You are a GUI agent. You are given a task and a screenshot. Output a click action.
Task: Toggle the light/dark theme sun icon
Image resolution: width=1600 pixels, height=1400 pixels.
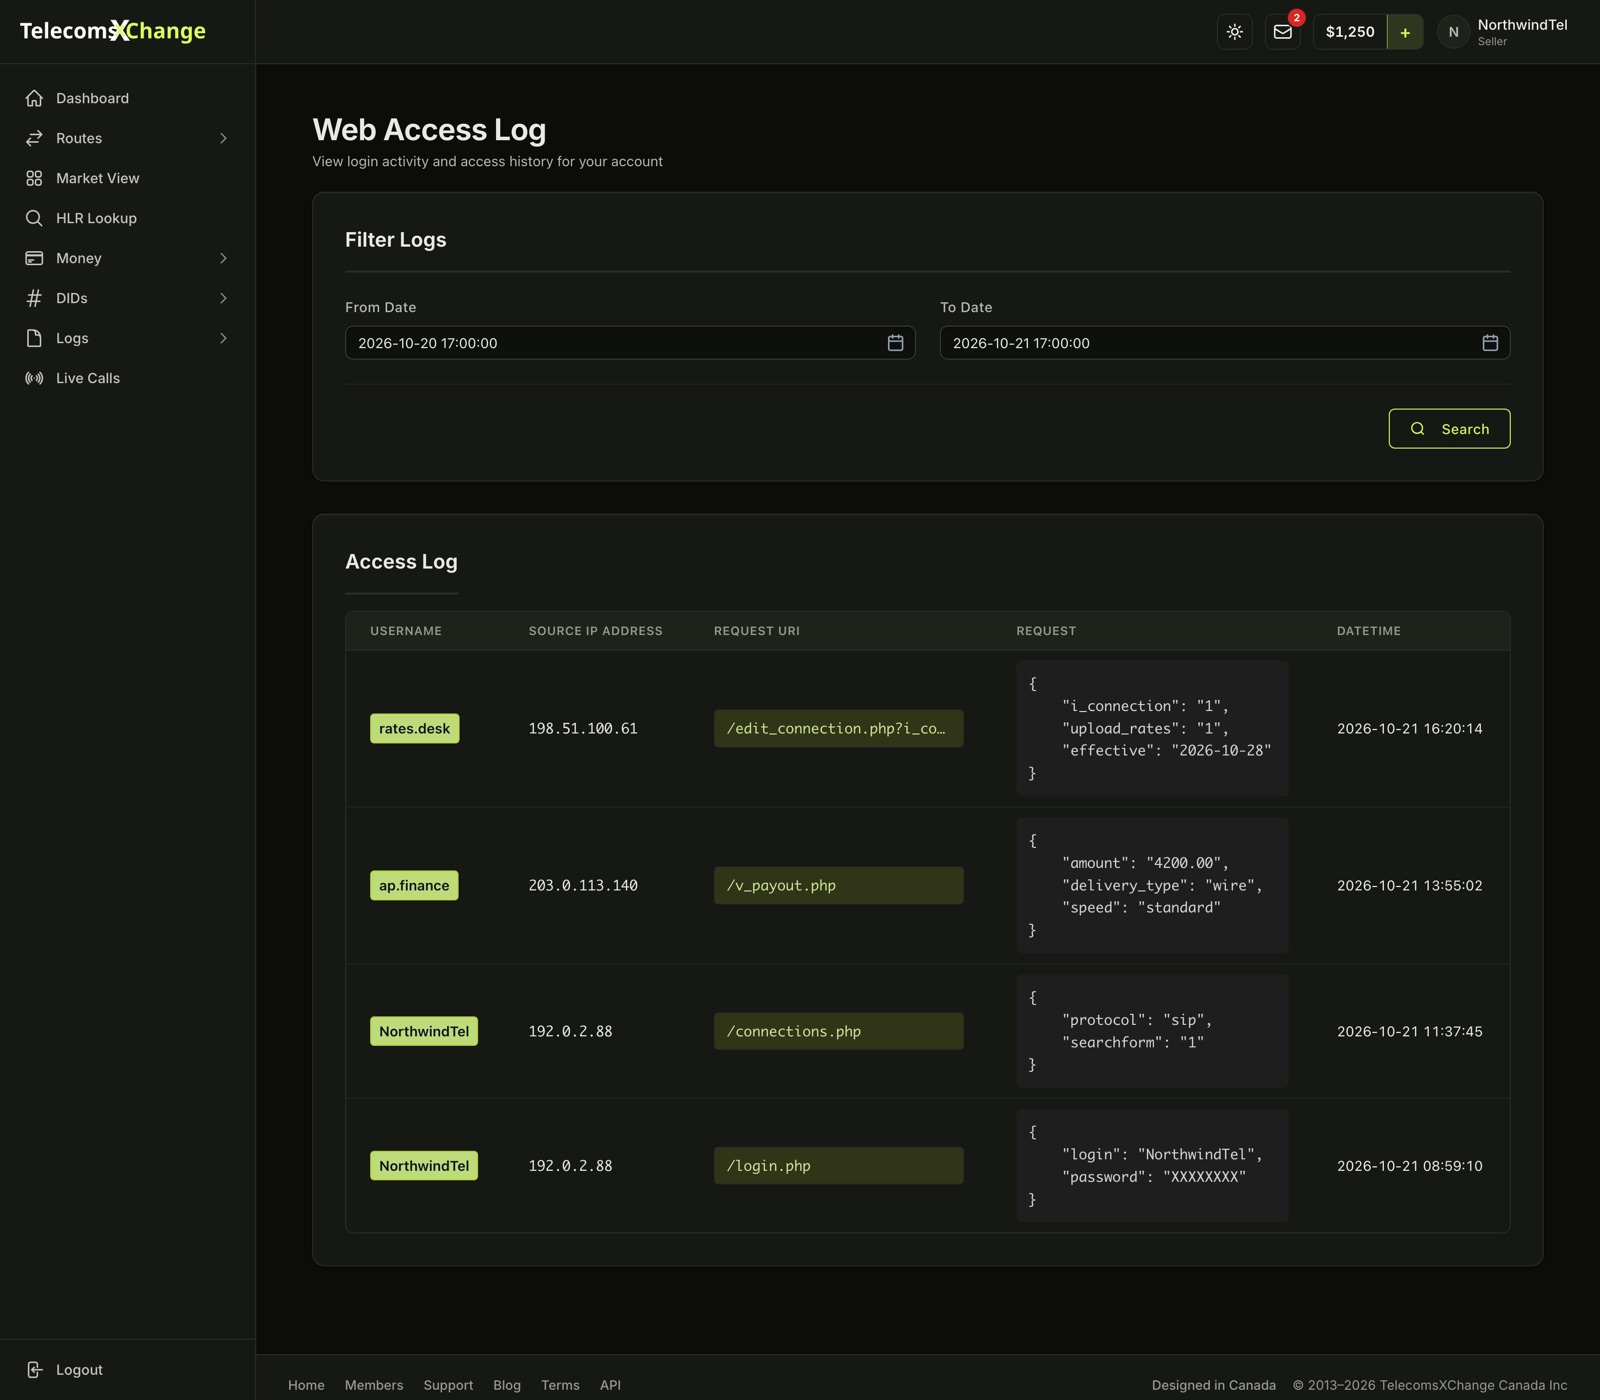tap(1235, 32)
